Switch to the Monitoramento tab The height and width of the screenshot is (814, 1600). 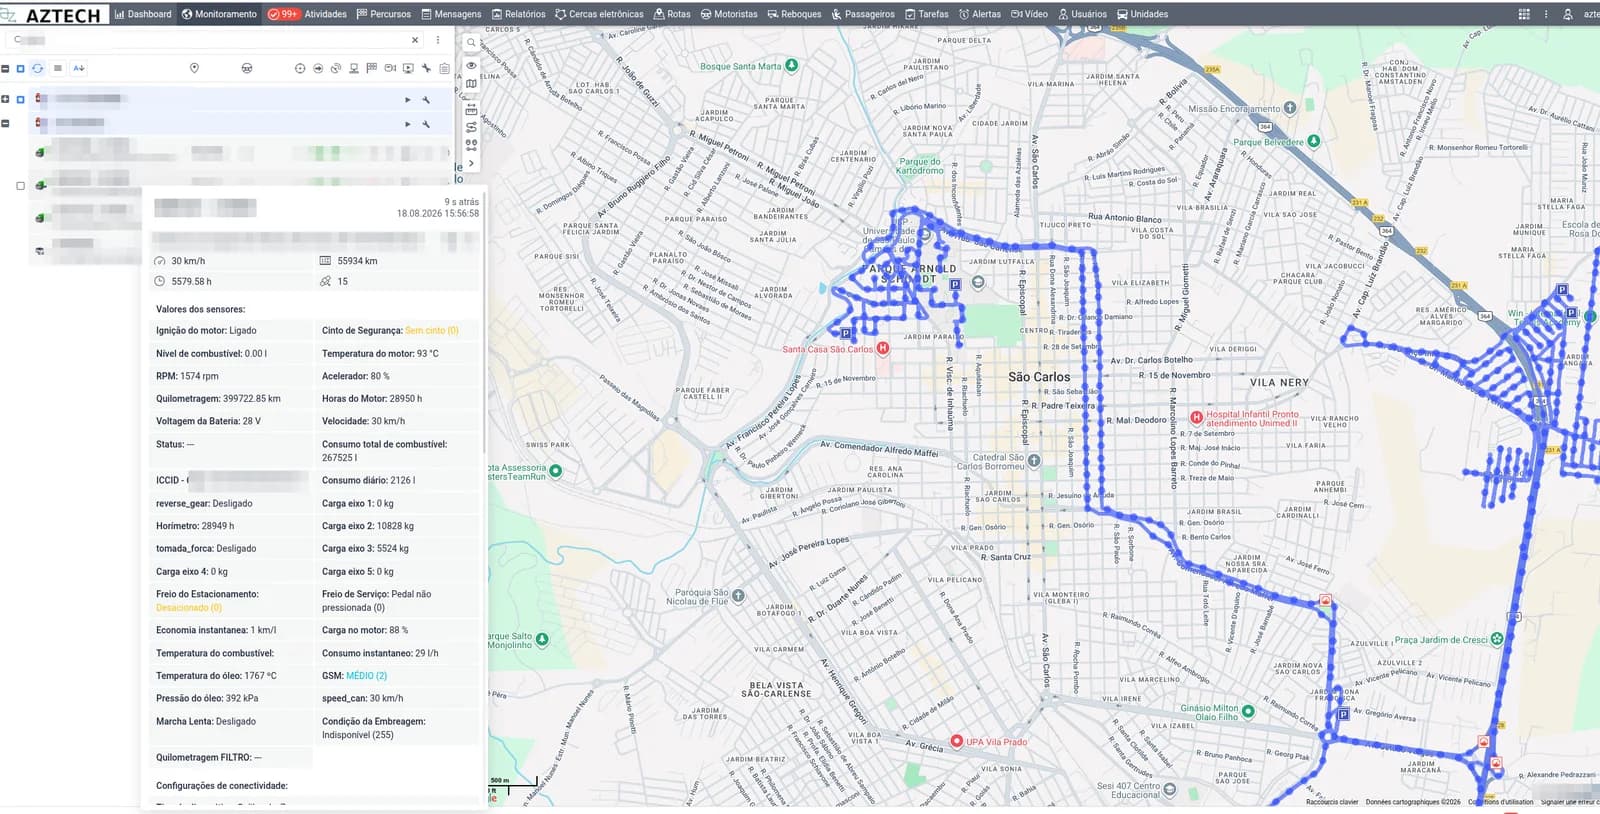[219, 14]
